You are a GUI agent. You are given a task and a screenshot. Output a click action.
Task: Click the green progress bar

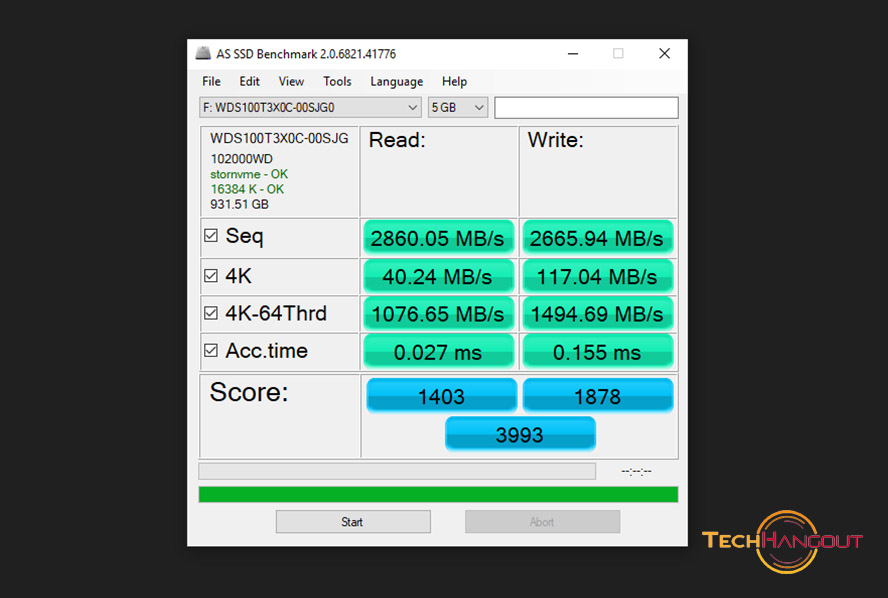tap(438, 494)
